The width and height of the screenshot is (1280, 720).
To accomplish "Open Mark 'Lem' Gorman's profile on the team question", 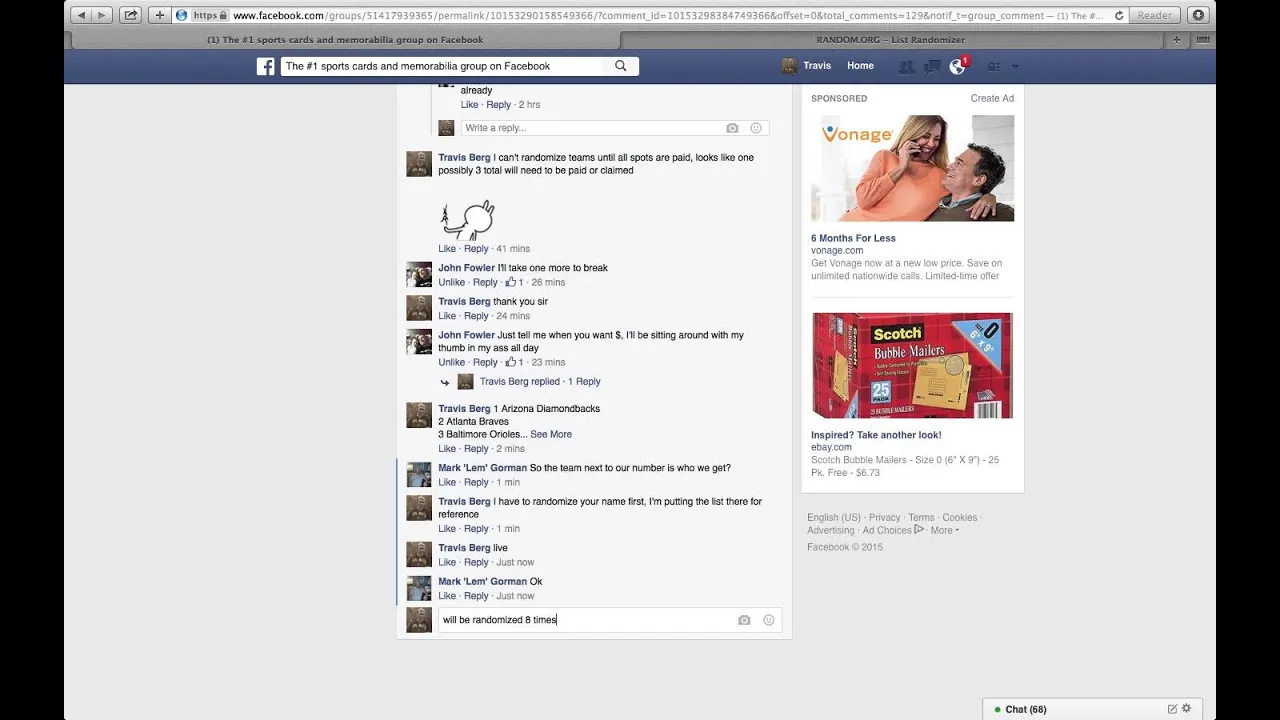I will (x=482, y=468).
